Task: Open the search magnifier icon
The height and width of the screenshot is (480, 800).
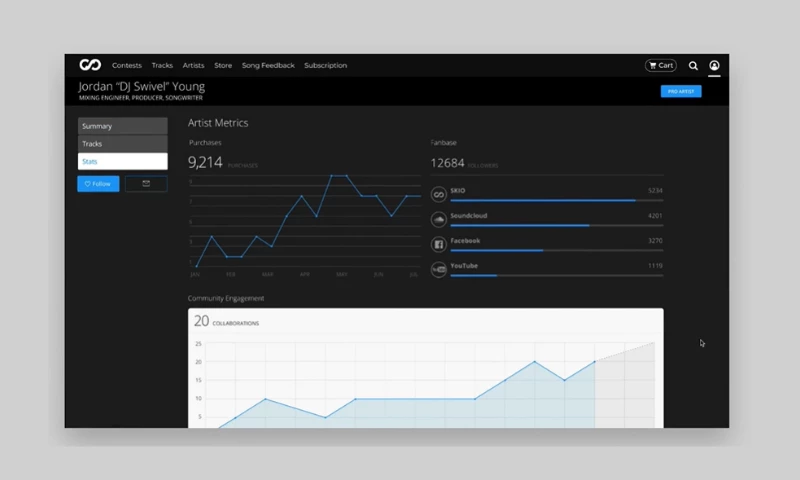Action: coord(693,66)
